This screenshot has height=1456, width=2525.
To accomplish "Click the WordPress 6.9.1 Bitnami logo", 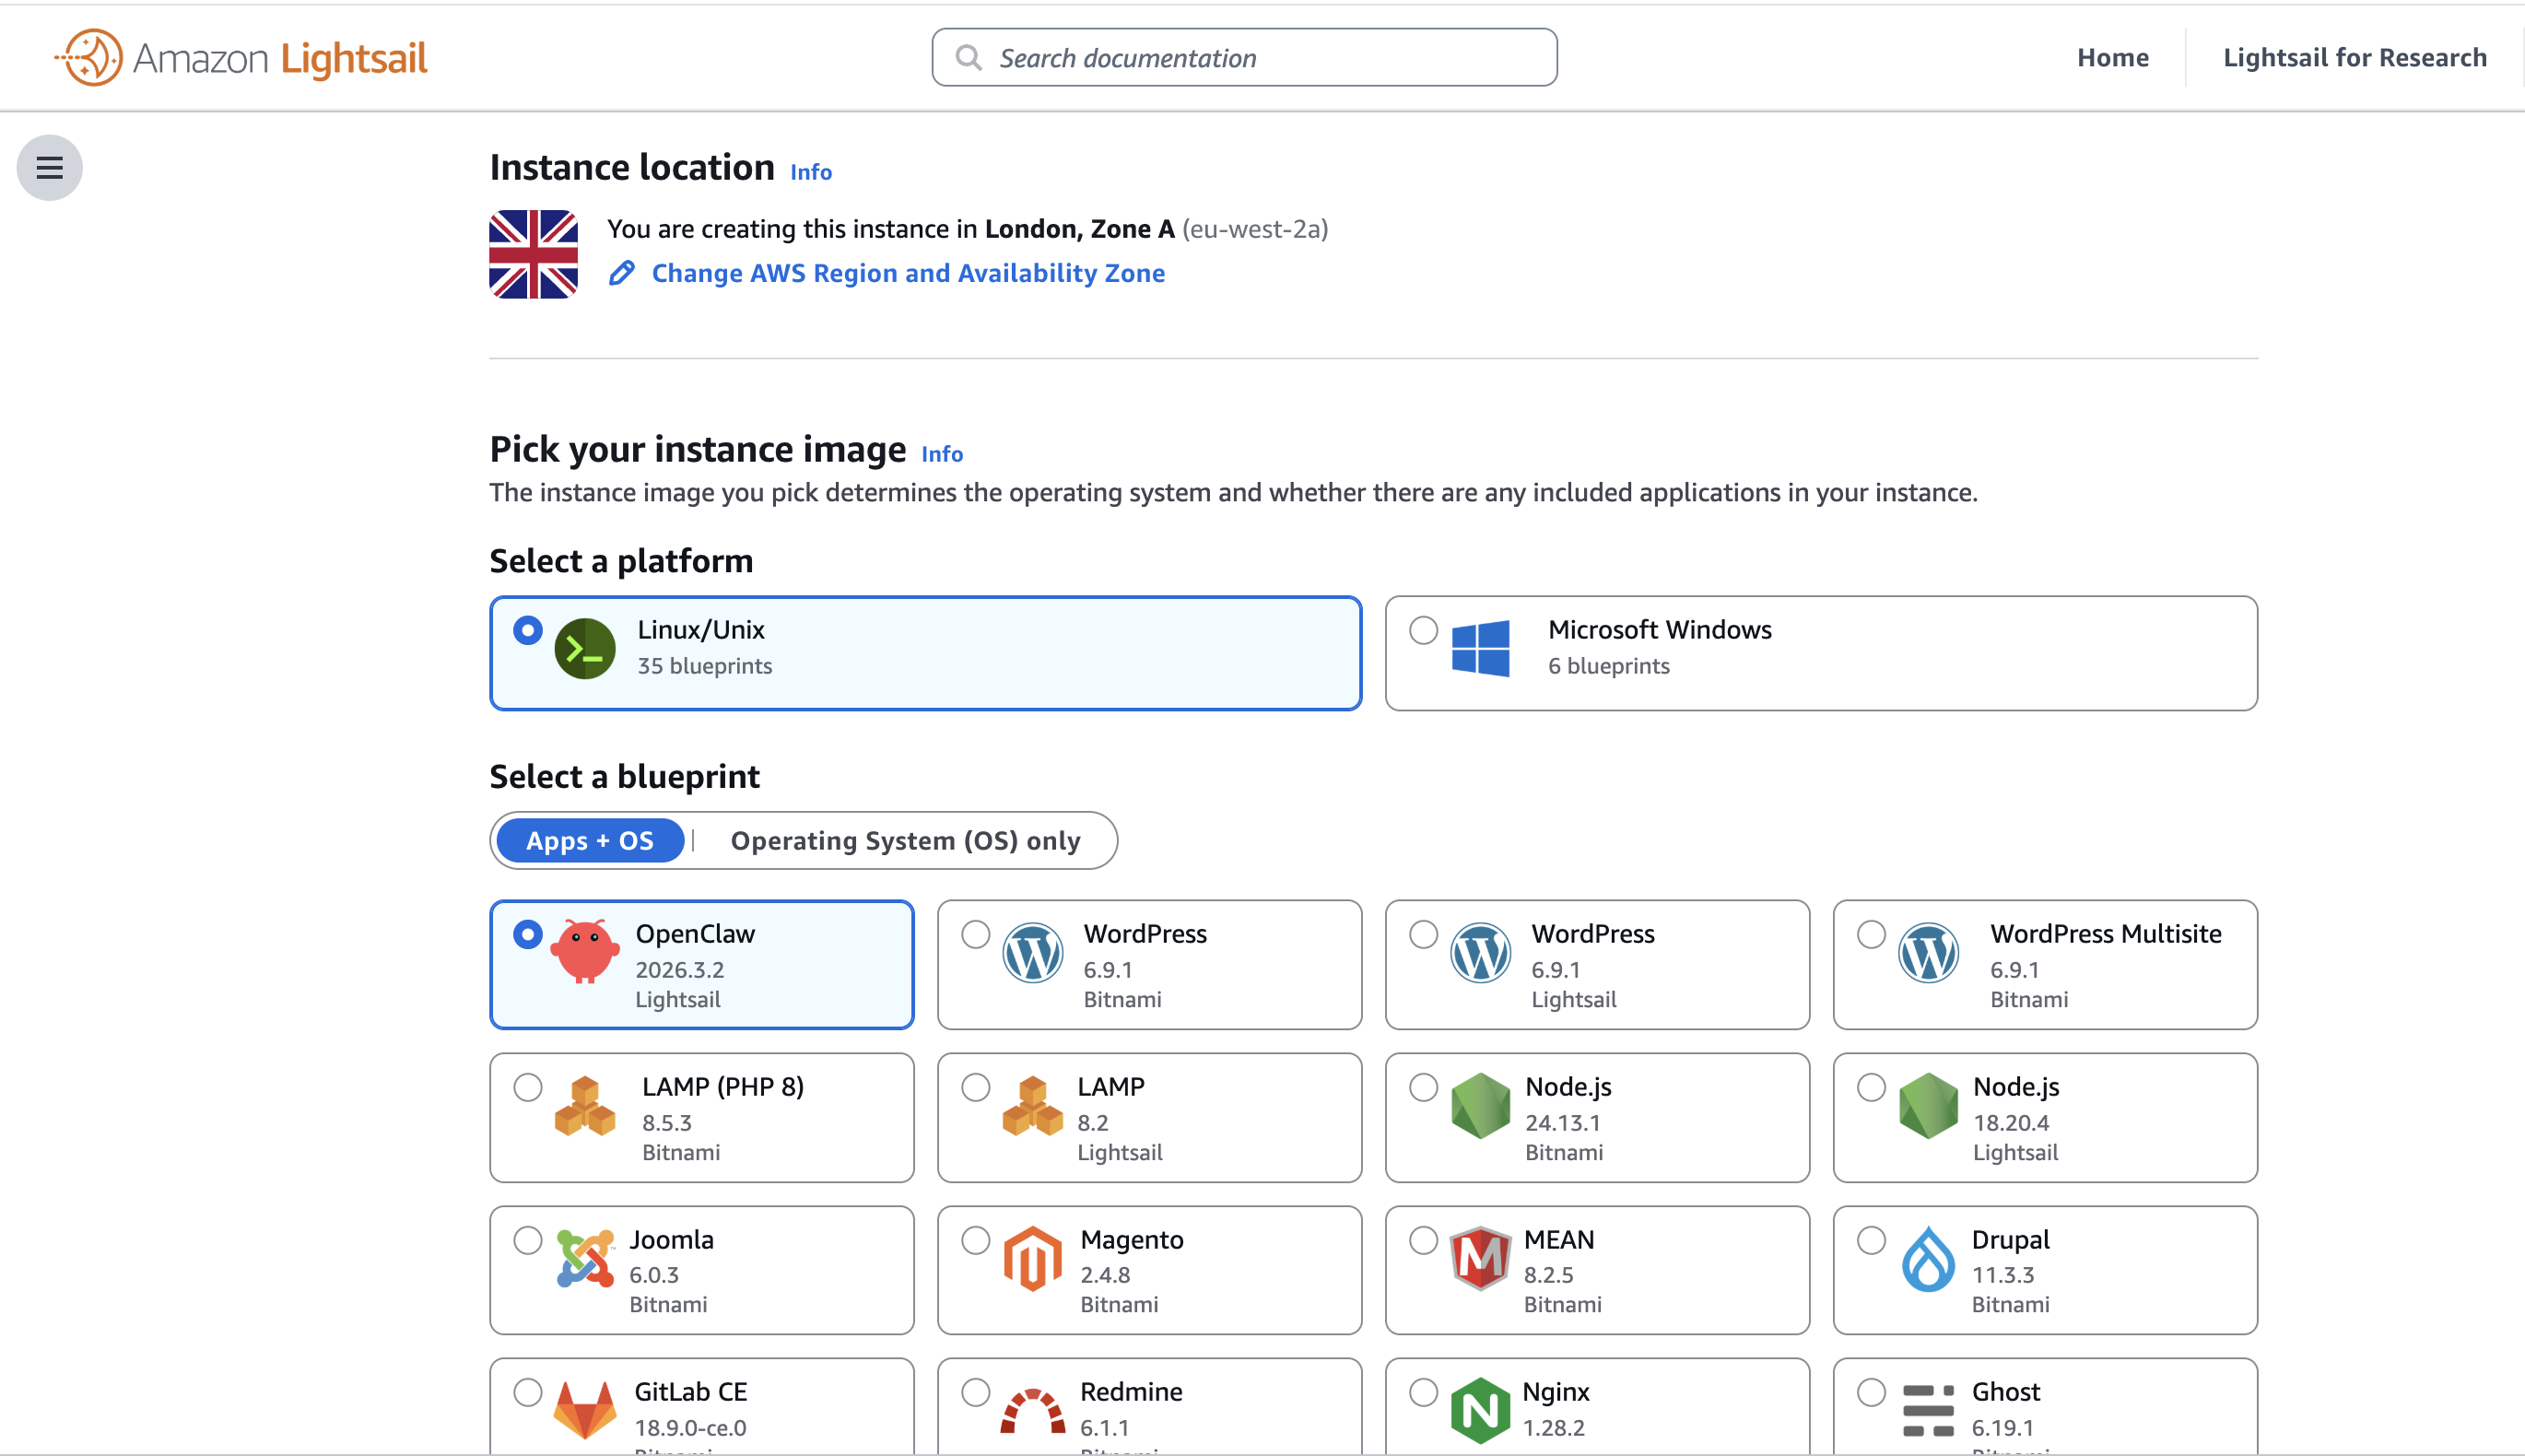I will point(1032,953).
